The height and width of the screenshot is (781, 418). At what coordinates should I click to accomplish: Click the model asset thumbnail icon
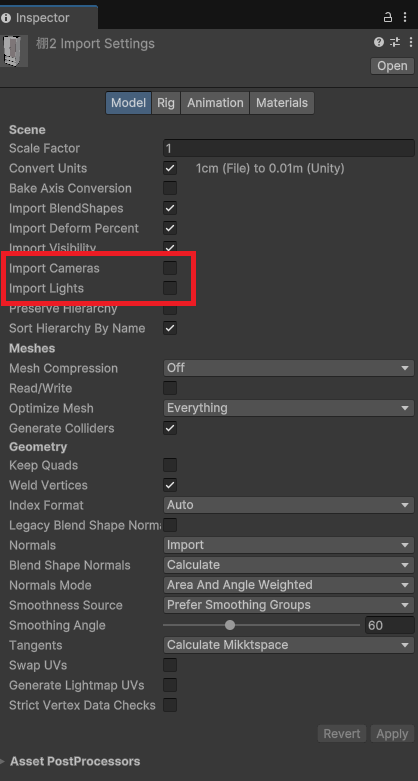14,51
